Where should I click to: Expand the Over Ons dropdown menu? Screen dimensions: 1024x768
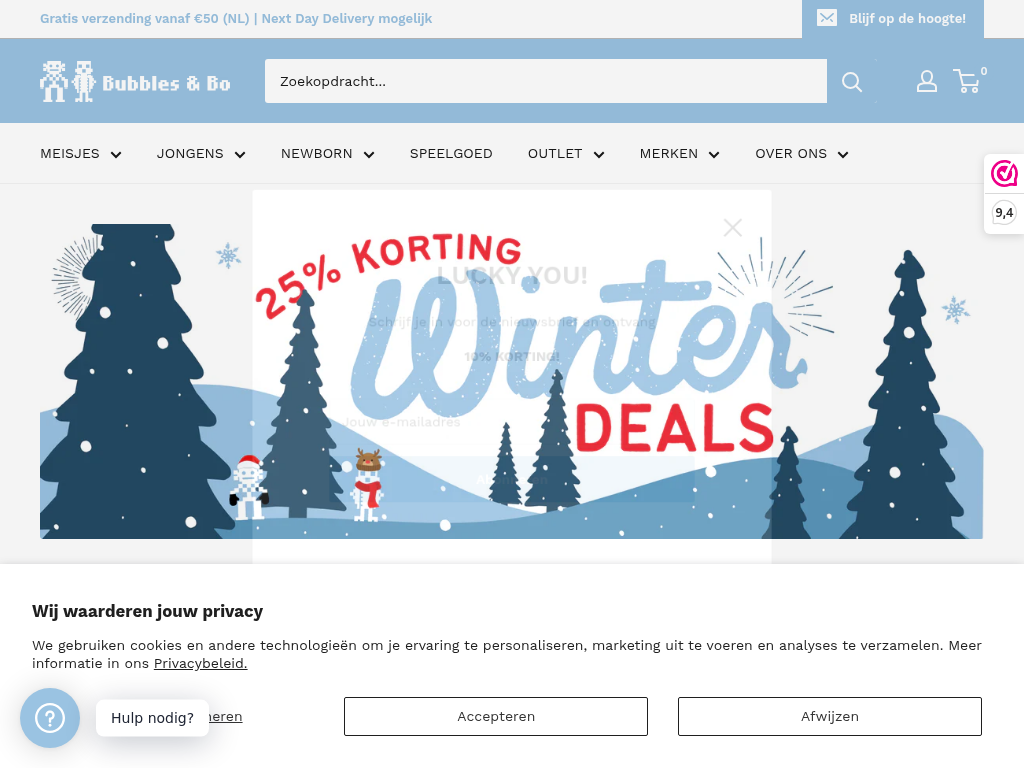coord(802,154)
